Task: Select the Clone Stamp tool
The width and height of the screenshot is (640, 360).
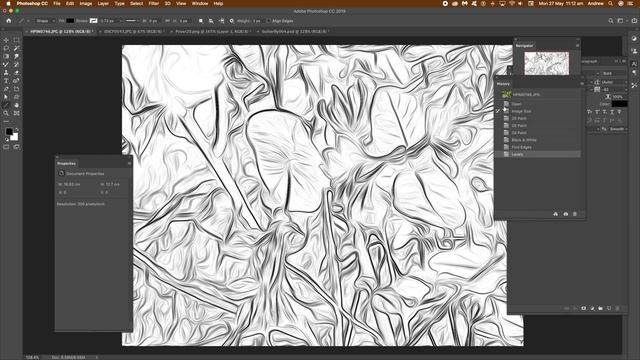Action: coord(6,73)
